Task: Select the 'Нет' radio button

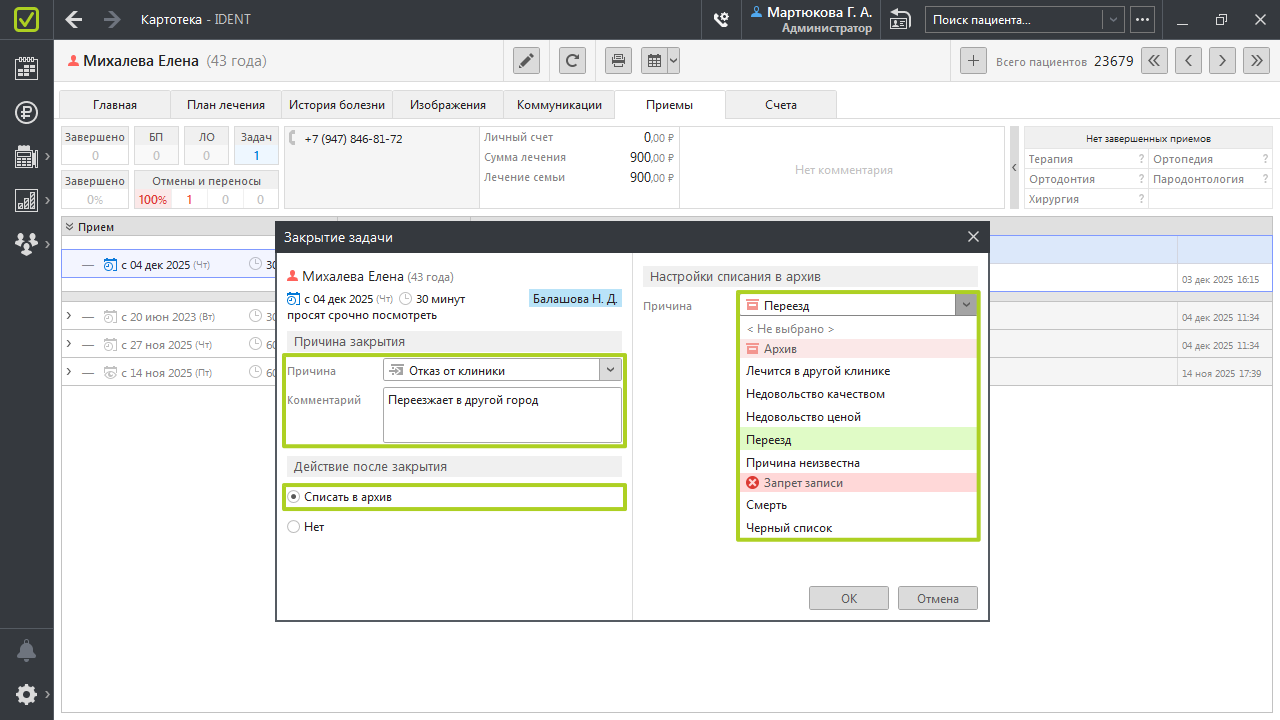Action: tap(294, 527)
